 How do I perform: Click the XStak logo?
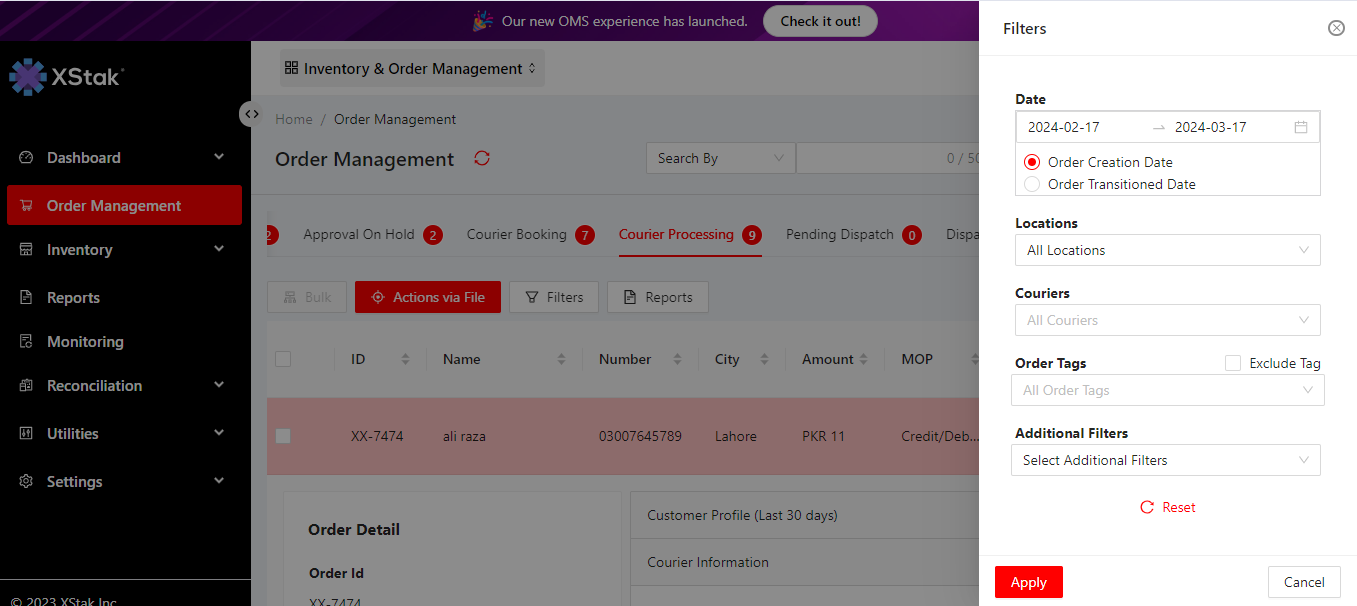point(66,77)
